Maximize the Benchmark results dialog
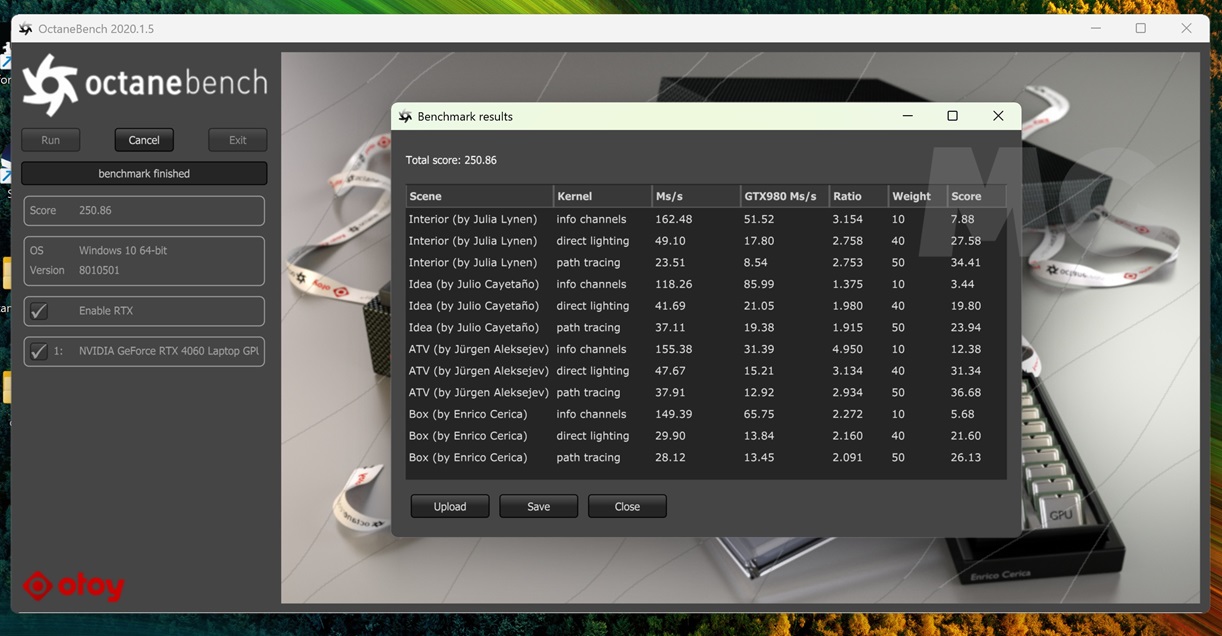 tap(952, 116)
